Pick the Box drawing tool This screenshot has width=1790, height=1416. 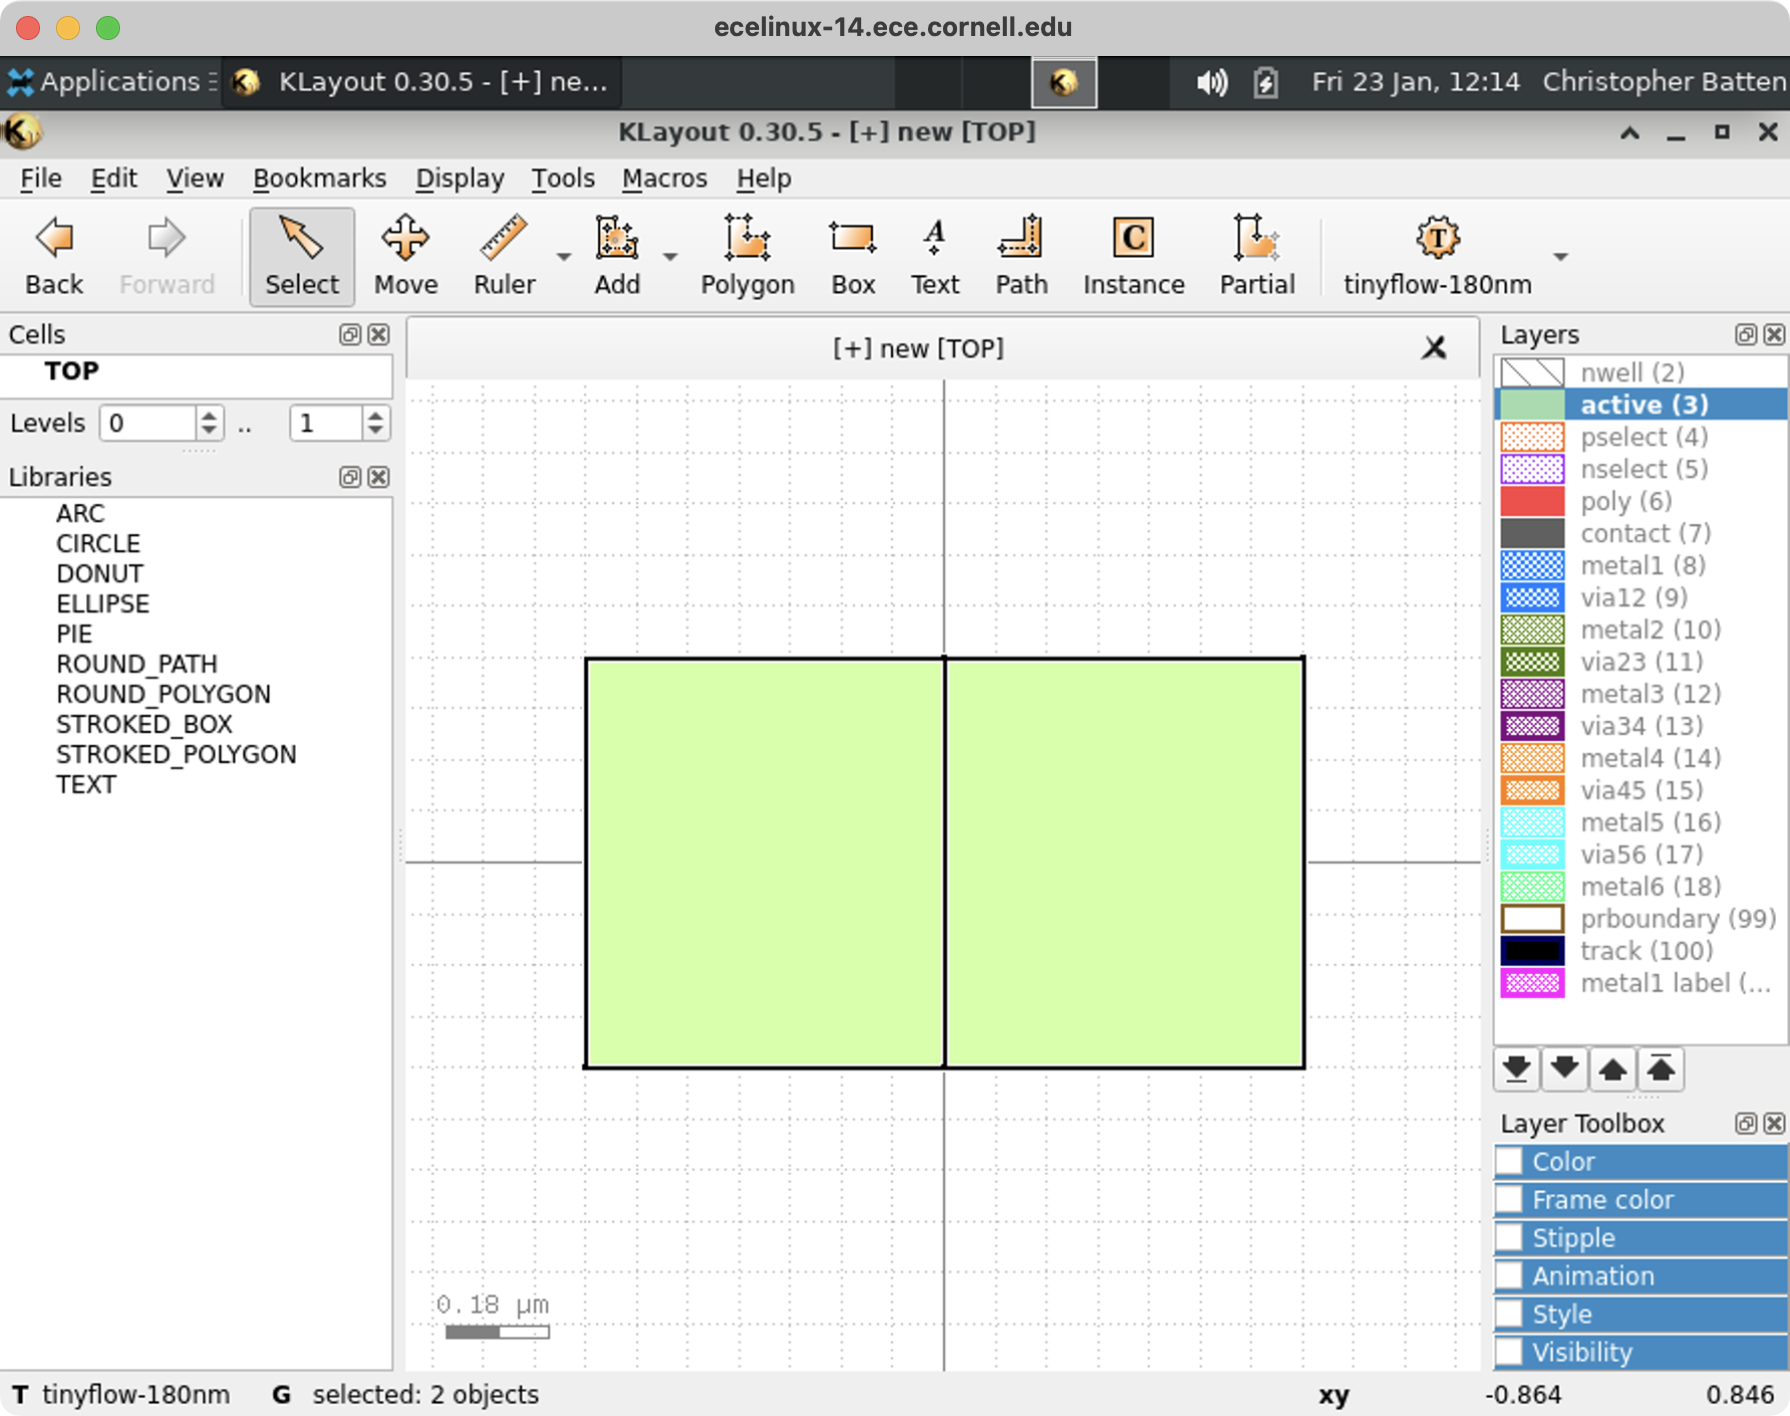point(852,256)
